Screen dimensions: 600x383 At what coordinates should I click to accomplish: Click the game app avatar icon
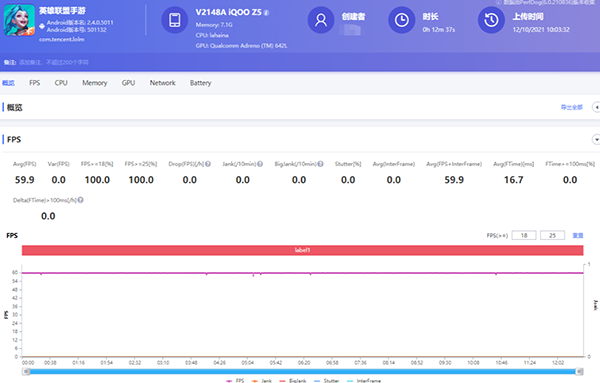pyautogui.click(x=19, y=20)
